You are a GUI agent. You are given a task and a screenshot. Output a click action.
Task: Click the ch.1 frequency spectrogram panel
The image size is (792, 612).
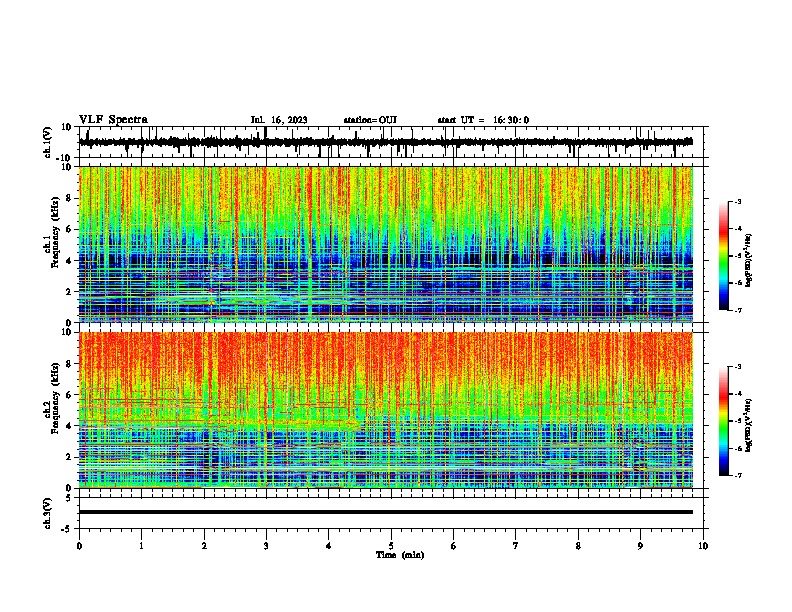coord(386,244)
